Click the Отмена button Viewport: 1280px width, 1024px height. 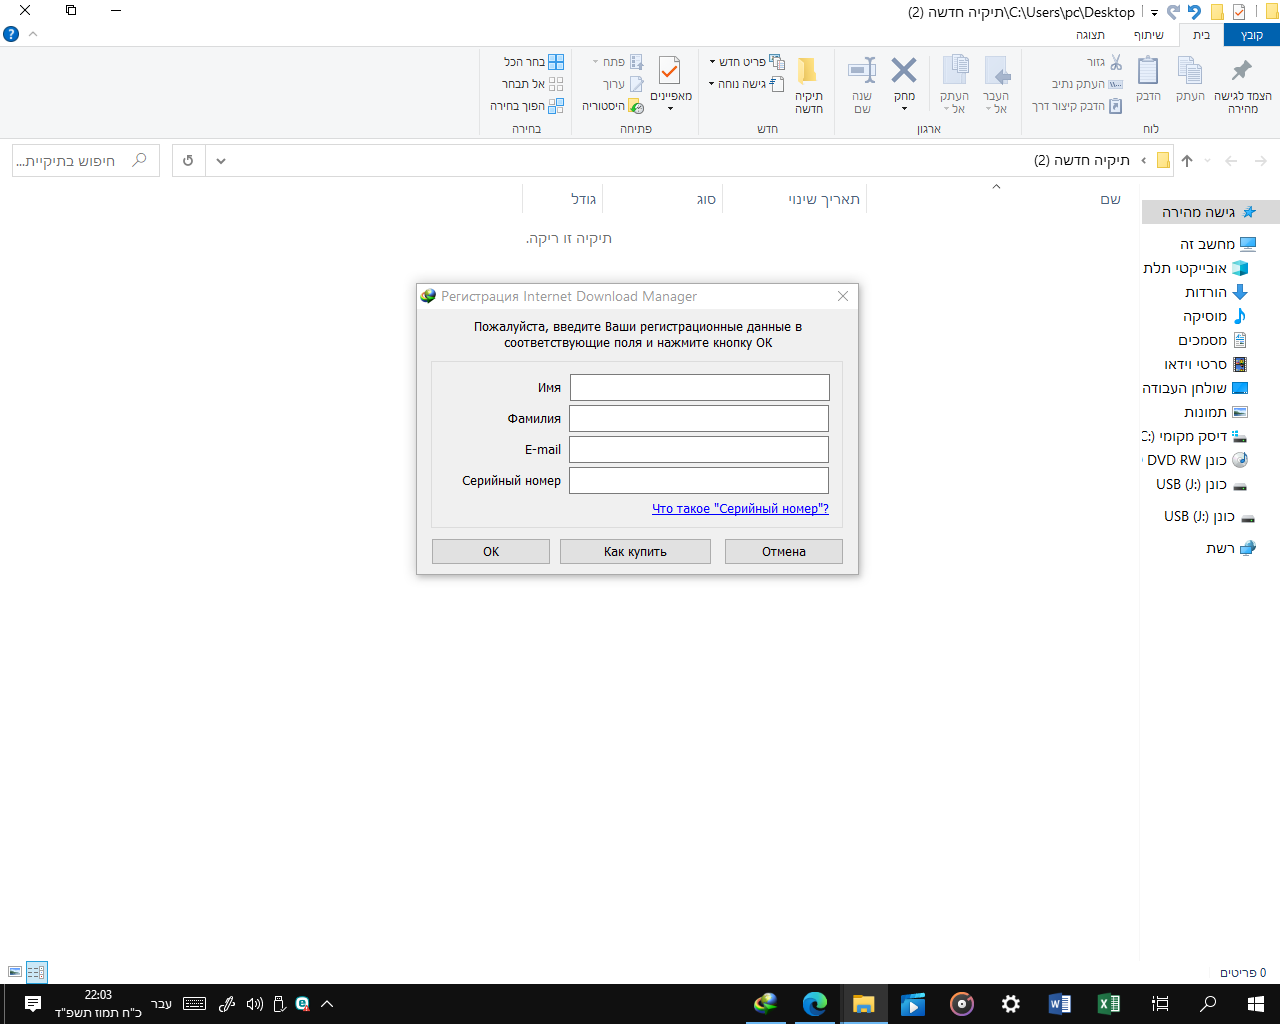(x=784, y=551)
